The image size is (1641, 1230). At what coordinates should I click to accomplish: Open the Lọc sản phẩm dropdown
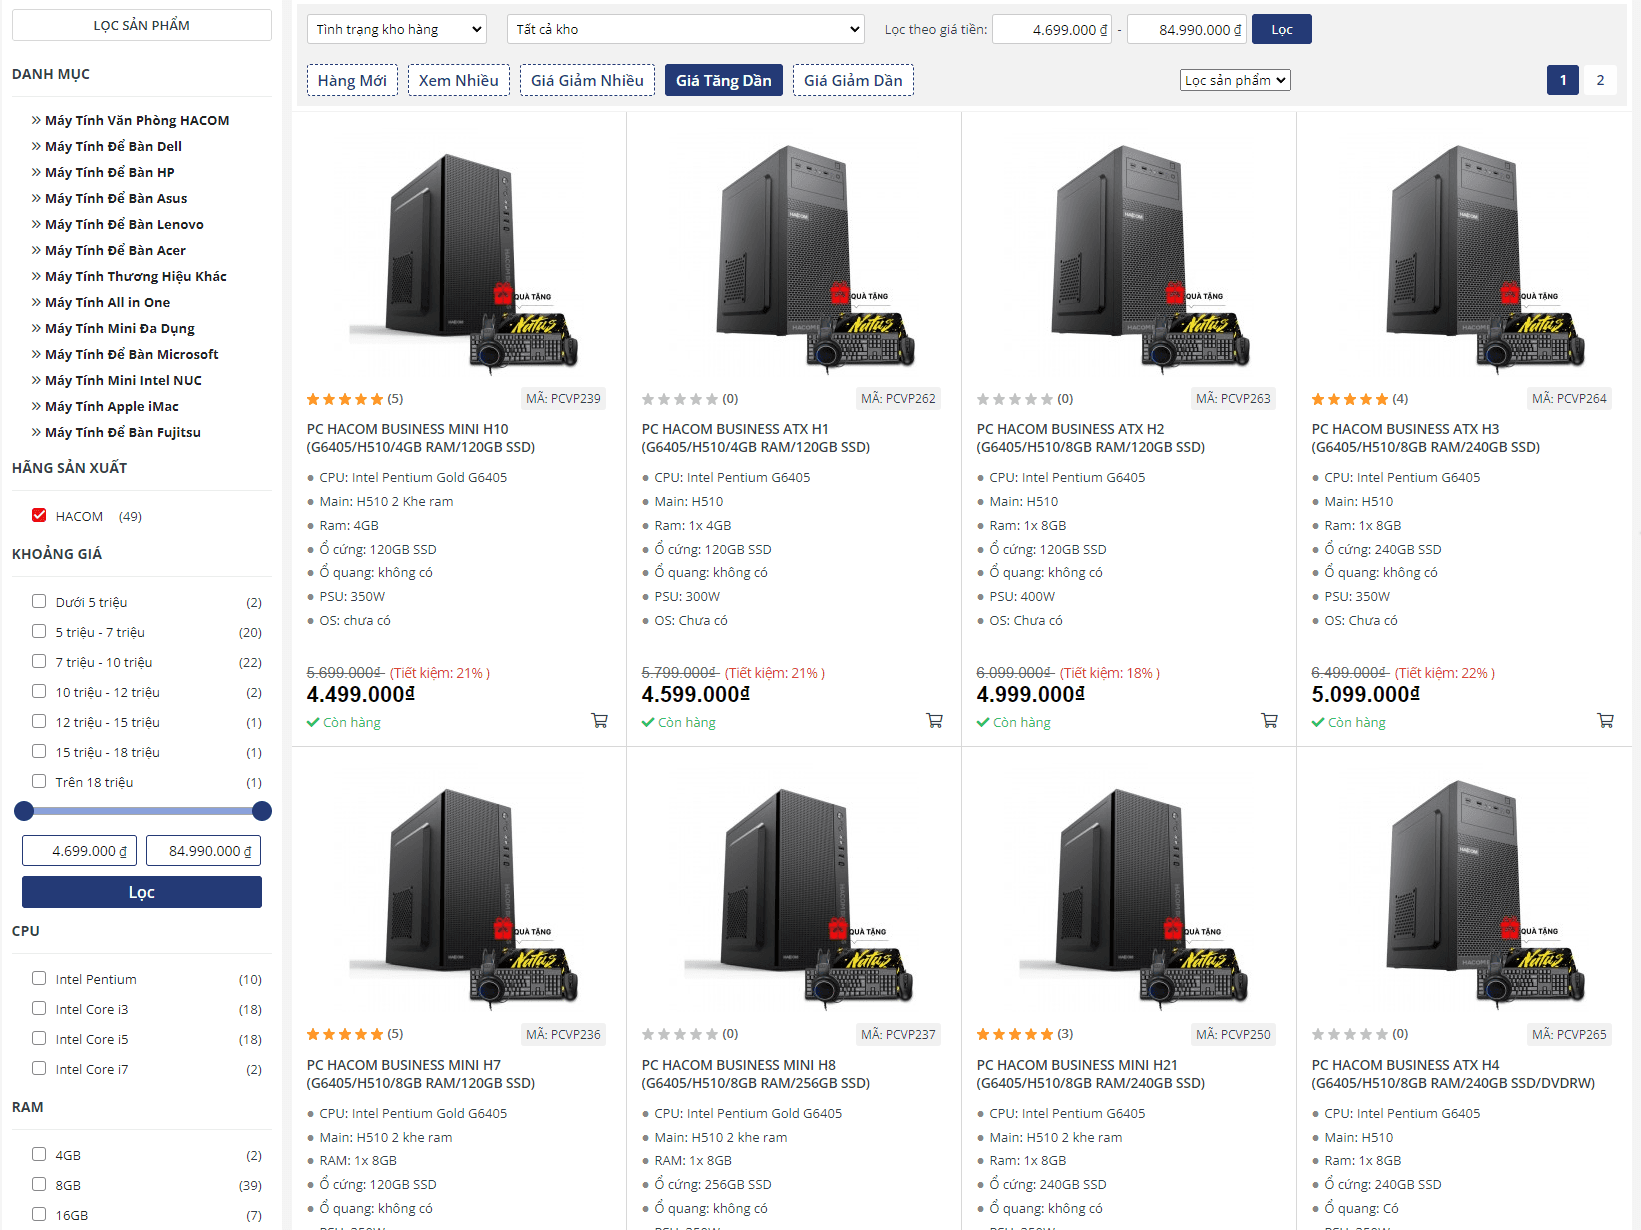pos(1235,80)
